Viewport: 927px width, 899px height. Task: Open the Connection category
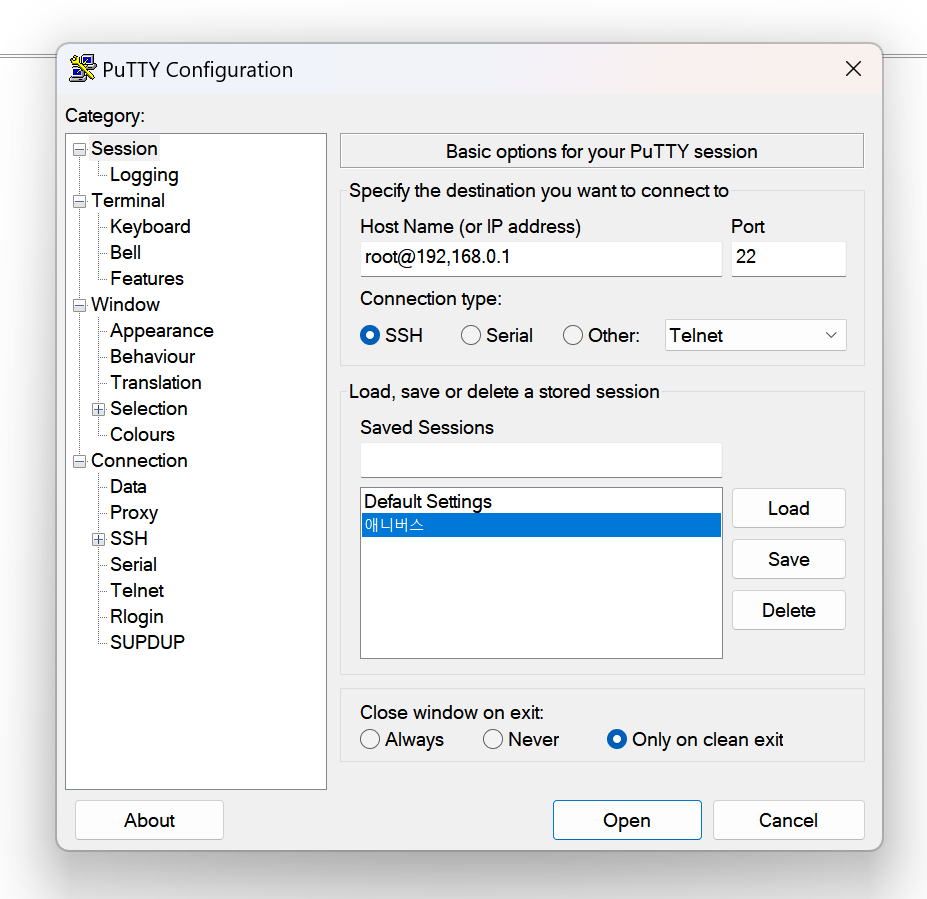coord(140,460)
